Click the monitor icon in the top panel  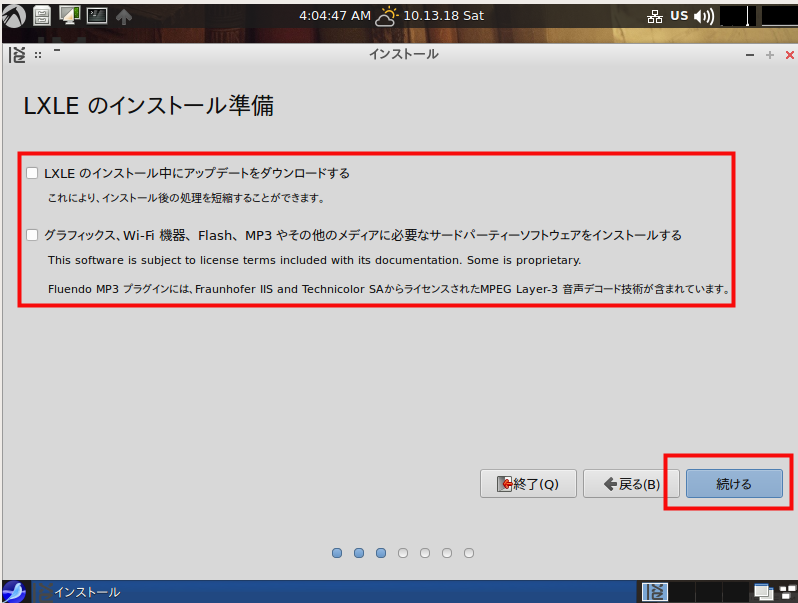tap(69, 15)
